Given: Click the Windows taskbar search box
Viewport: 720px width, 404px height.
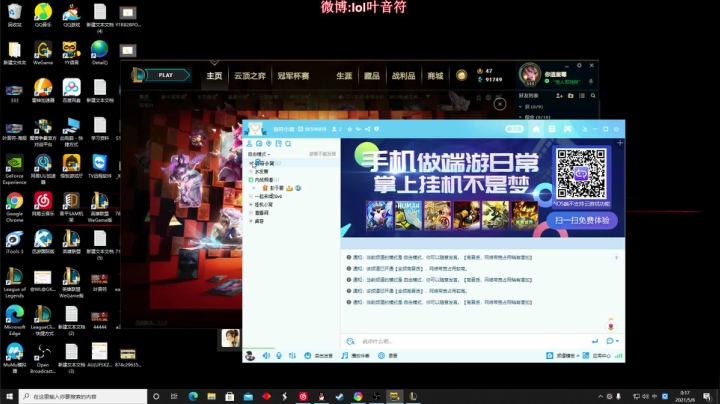Looking at the screenshot, I should (x=83, y=396).
